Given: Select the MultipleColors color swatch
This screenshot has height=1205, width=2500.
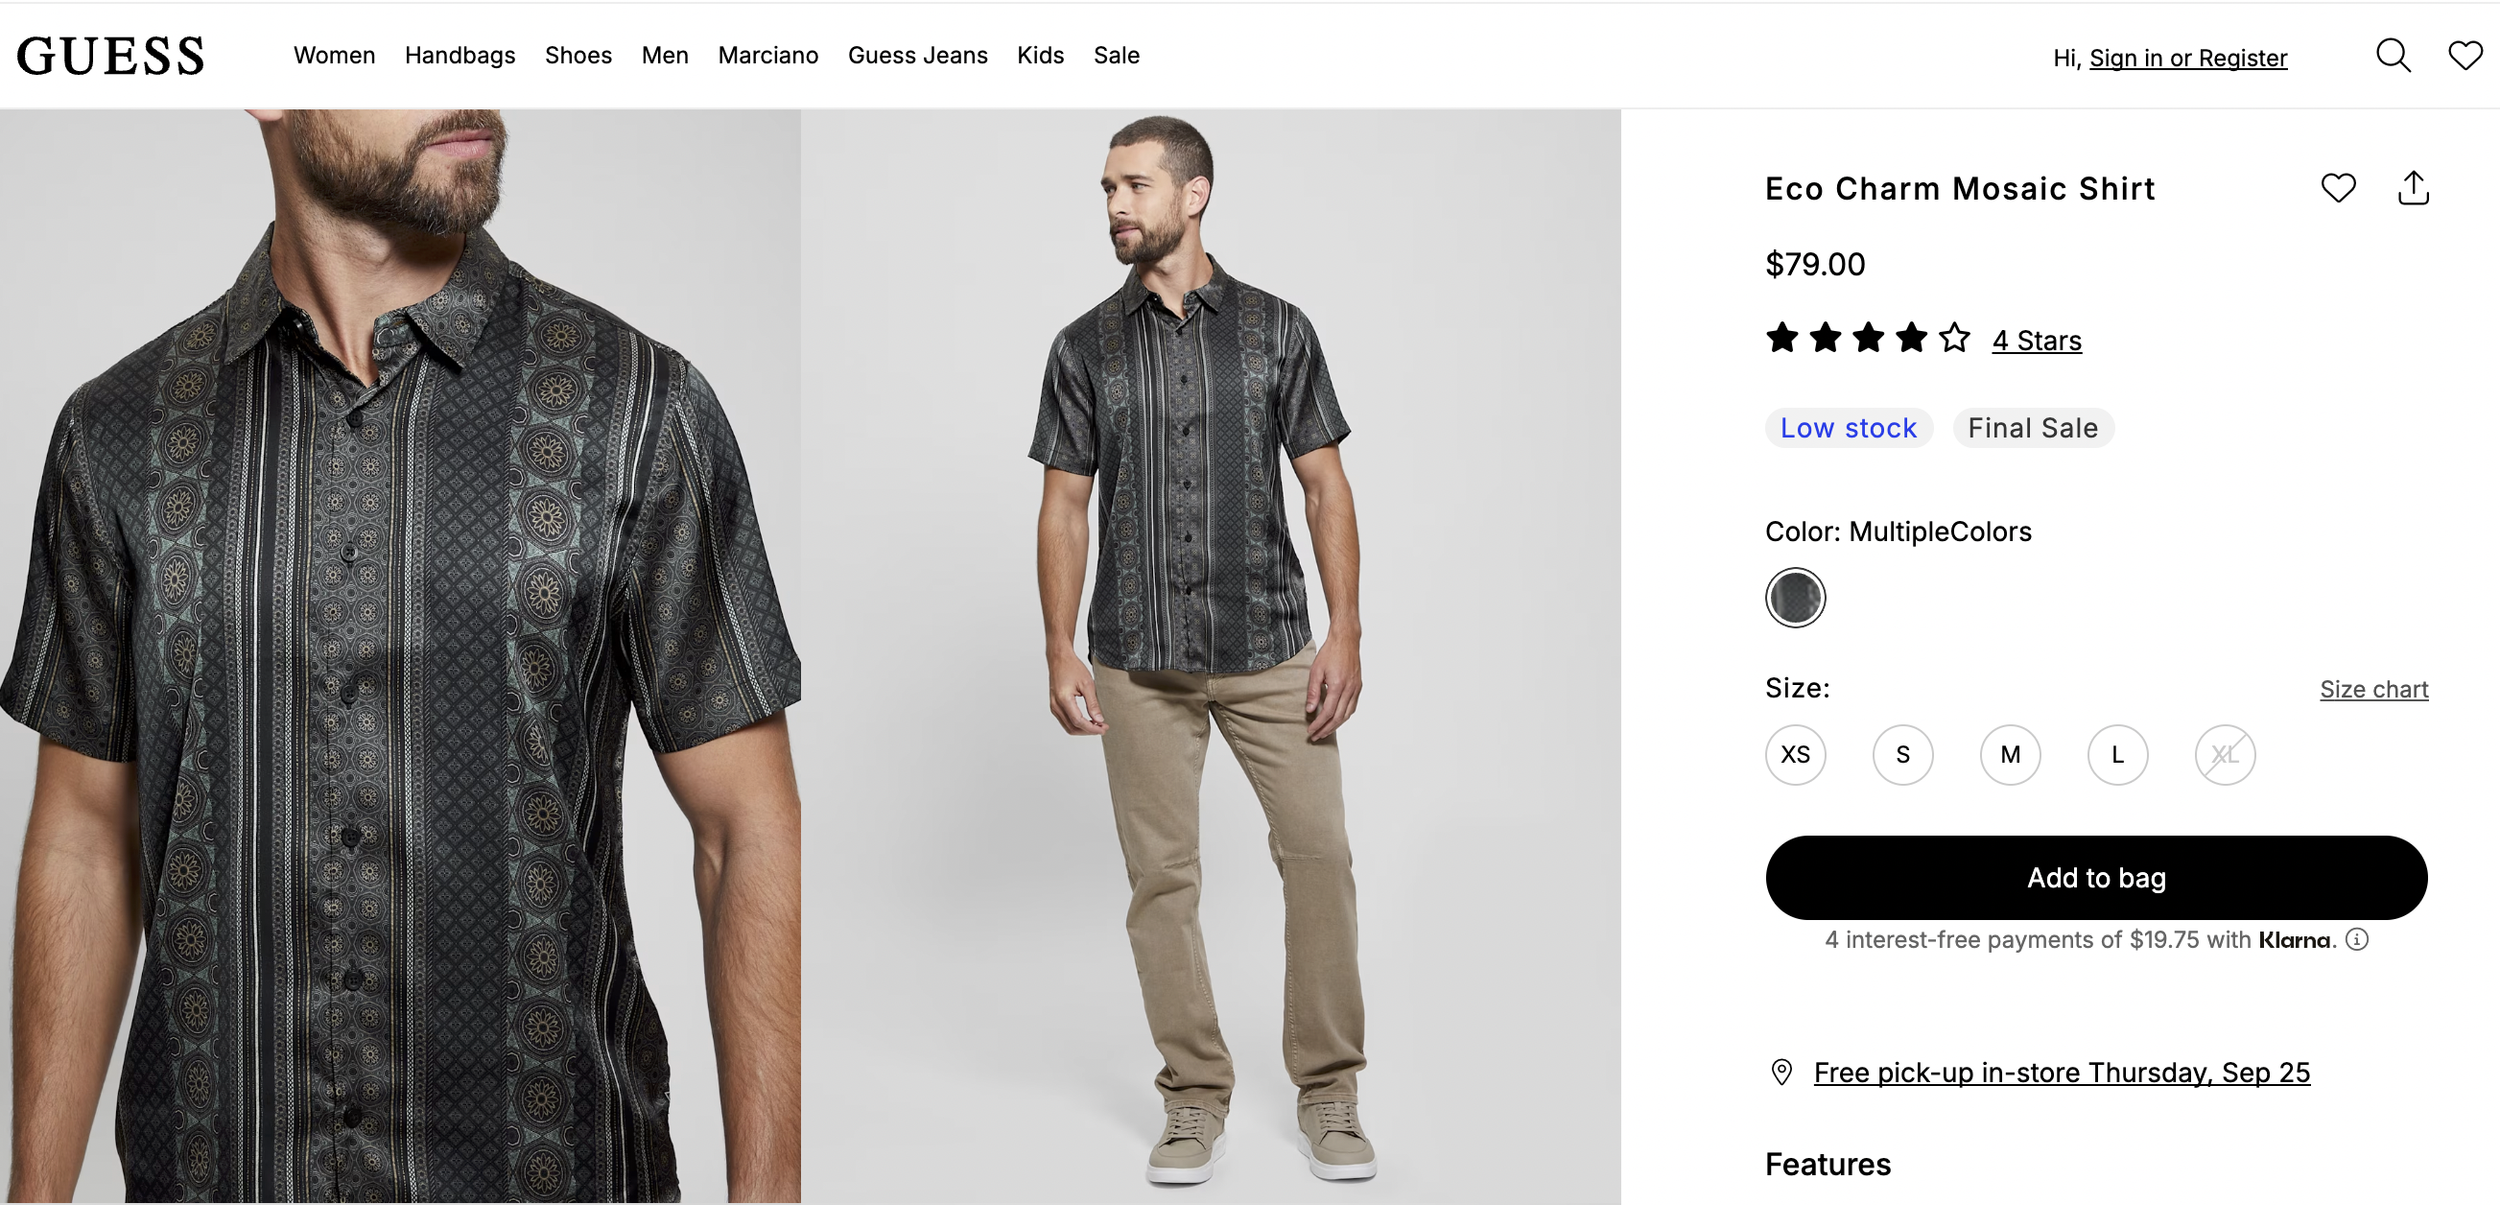Looking at the screenshot, I should 1795,598.
